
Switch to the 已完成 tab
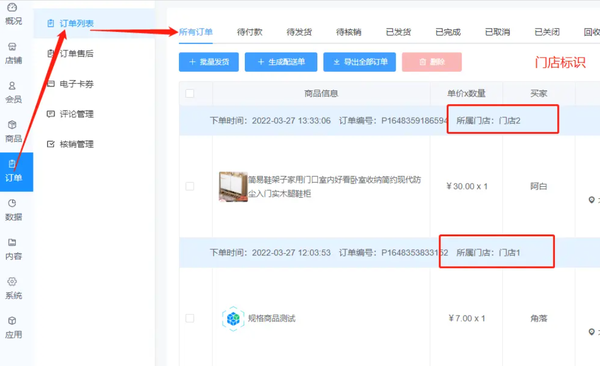pos(448,32)
